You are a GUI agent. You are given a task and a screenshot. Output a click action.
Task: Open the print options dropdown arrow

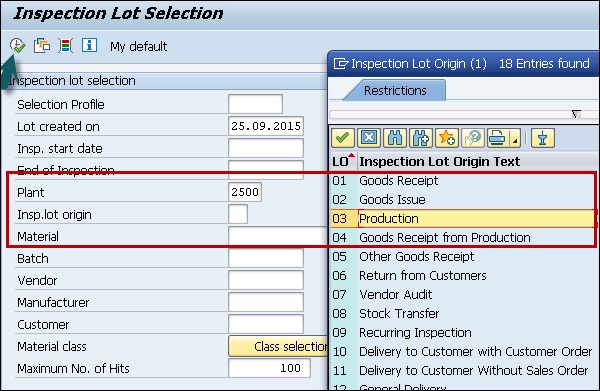point(515,138)
